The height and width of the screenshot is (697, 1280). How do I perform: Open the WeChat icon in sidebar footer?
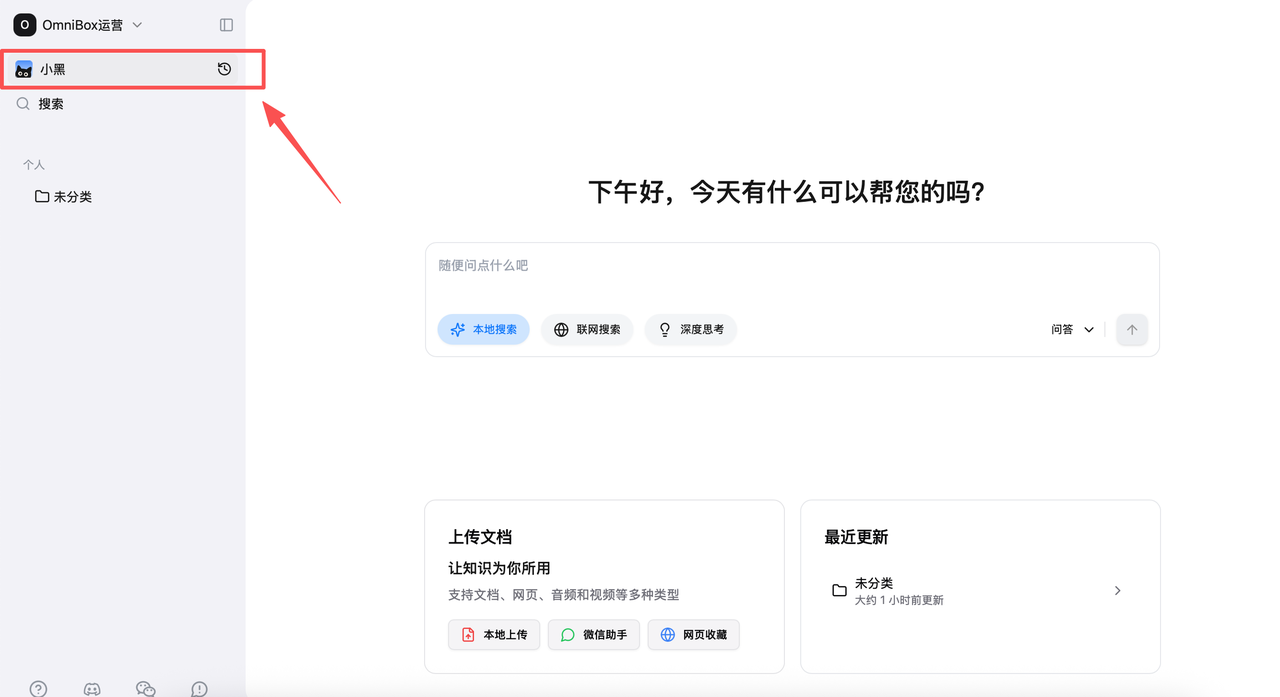point(146,688)
